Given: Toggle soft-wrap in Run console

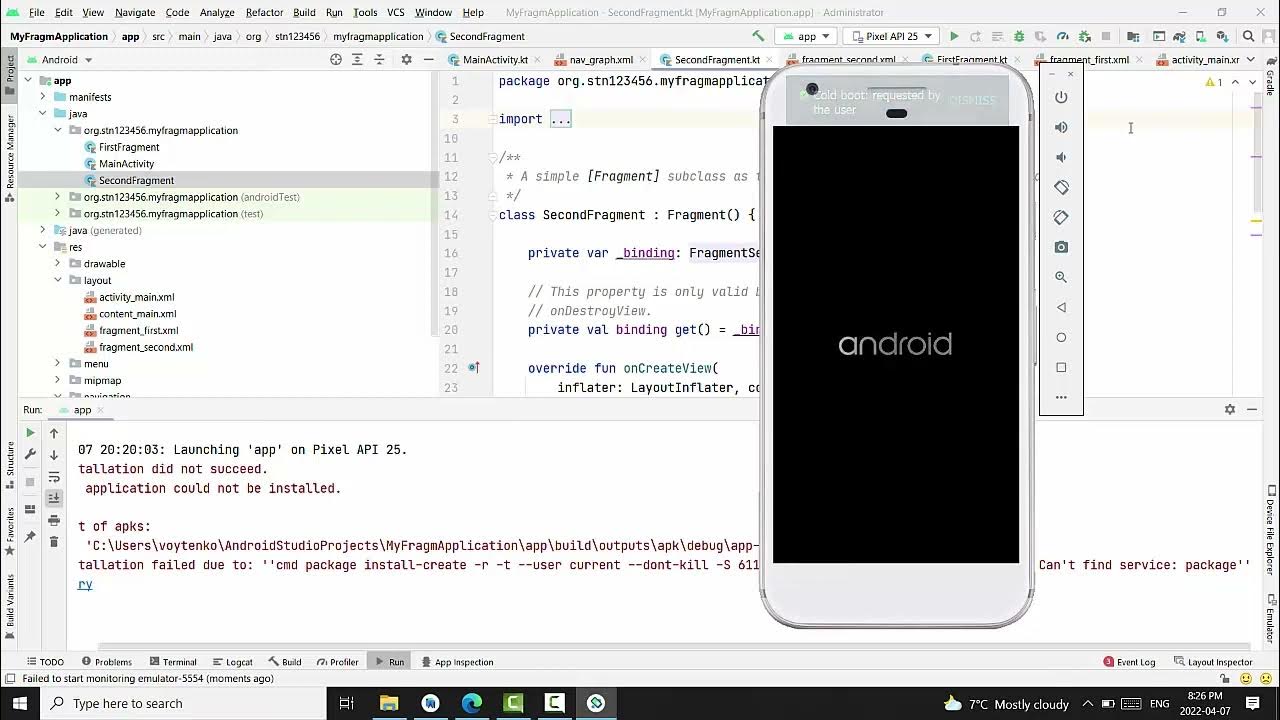Looking at the screenshot, I should tap(54, 477).
